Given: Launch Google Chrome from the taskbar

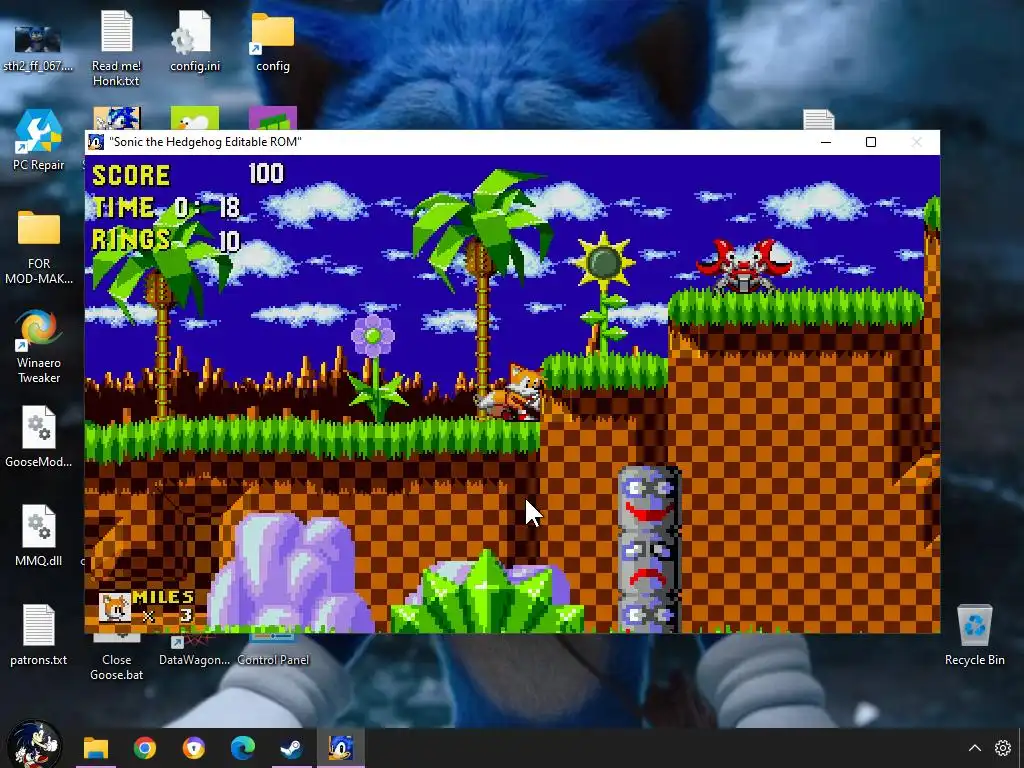Looking at the screenshot, I should click(x=145, y=748).
